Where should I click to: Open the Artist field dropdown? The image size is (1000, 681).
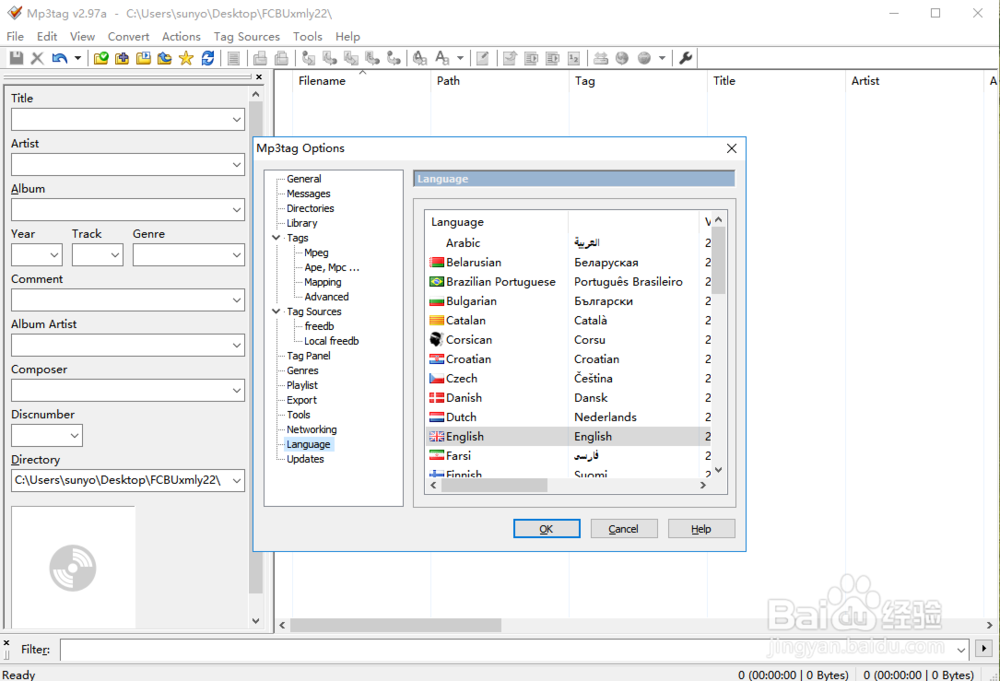237,165
